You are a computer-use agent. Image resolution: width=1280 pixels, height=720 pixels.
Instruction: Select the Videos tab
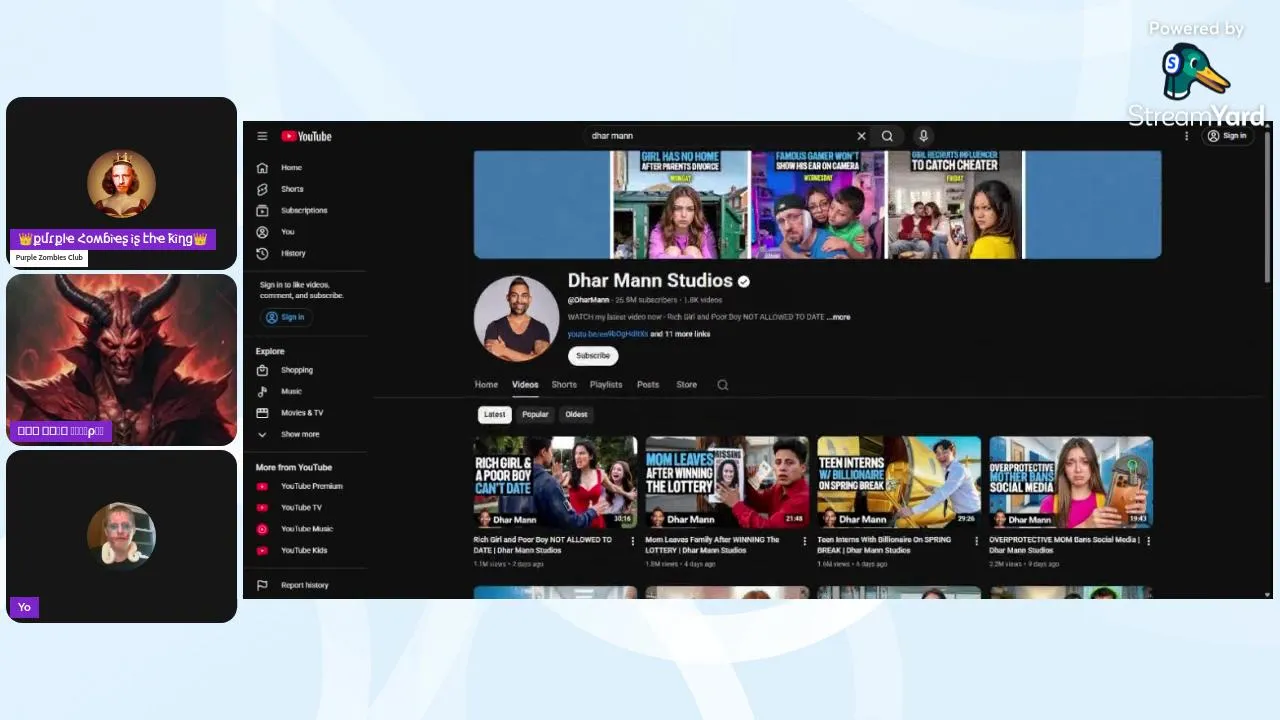pos(525,385)
